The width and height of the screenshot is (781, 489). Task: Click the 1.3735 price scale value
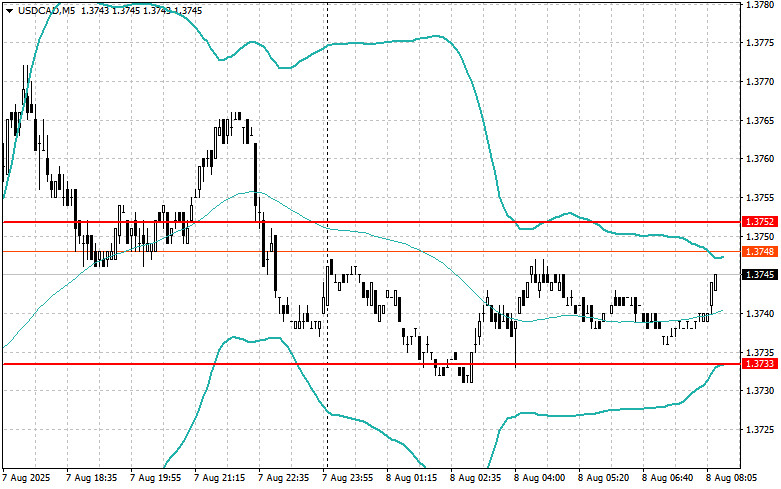click(x=760, y=352)
